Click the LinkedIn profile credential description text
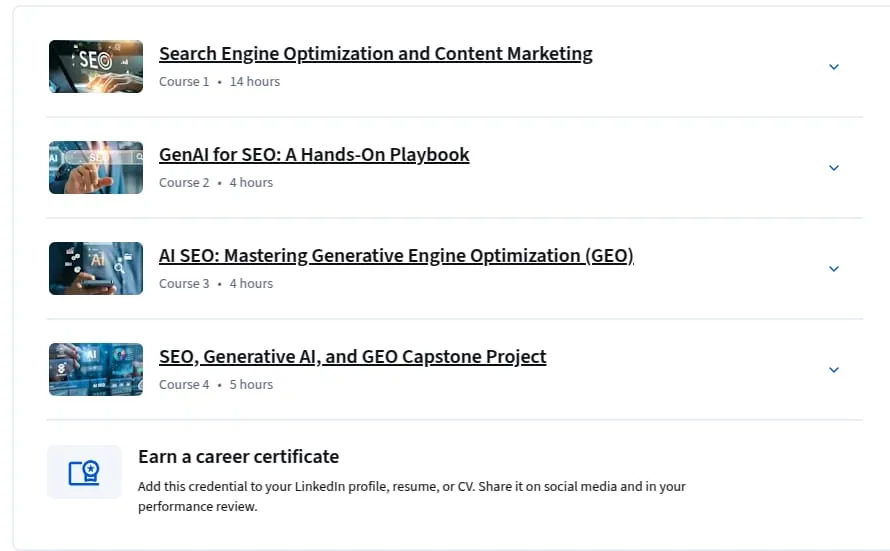Viewport: 890px width, 551px height. pos(412,497)
